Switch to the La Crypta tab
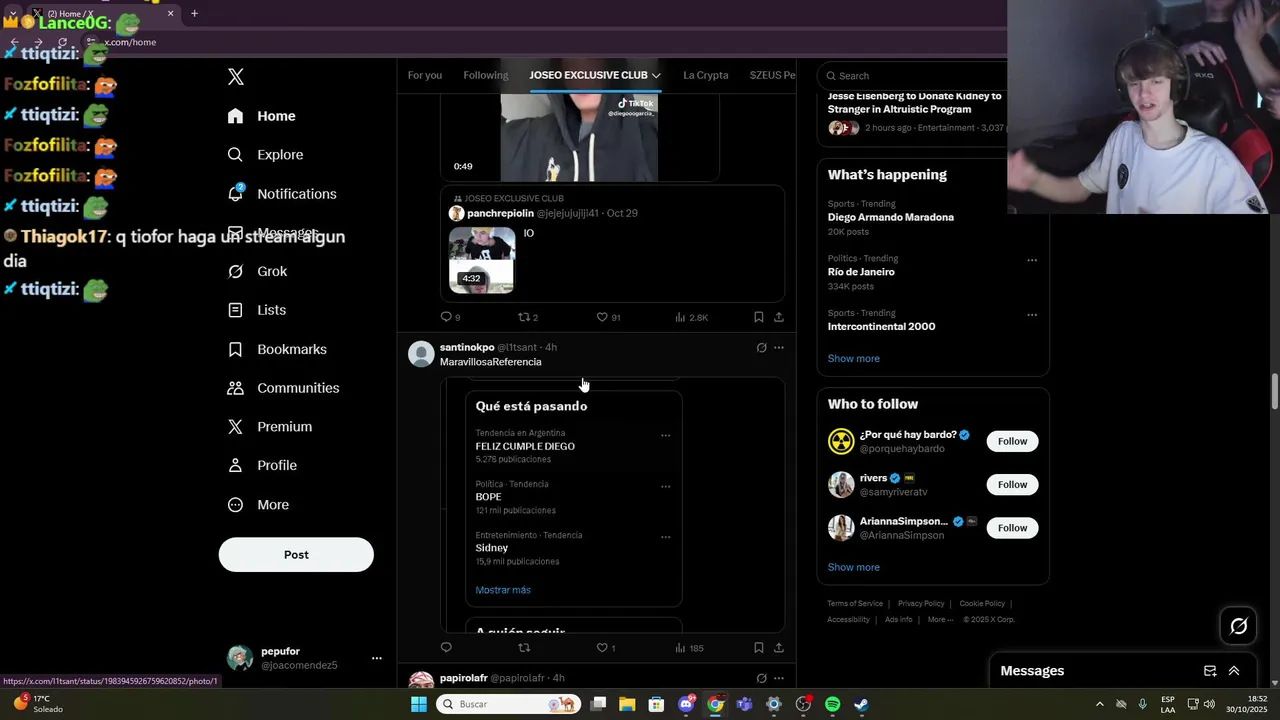1280x720 pixels. coord(706,75)
